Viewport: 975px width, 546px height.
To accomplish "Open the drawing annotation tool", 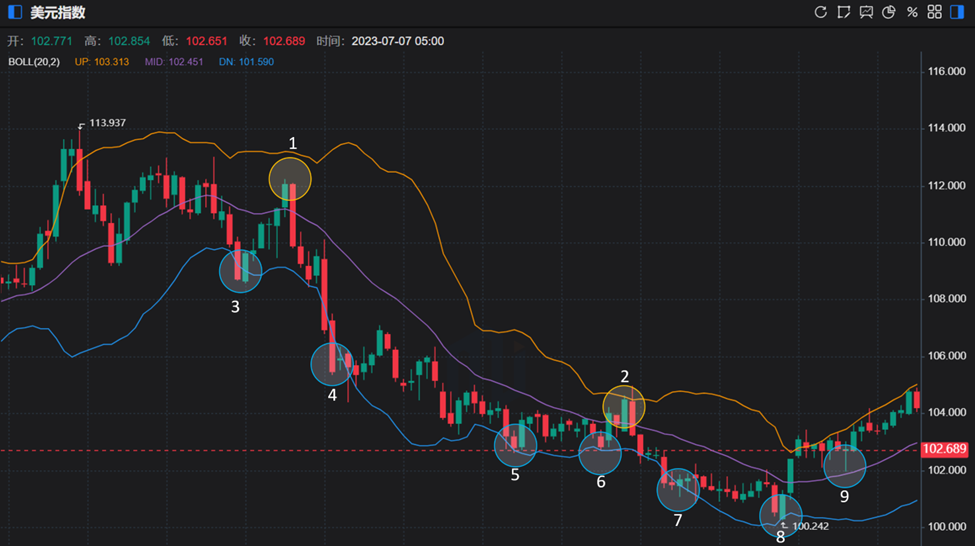I will click(x=844, y=12).
